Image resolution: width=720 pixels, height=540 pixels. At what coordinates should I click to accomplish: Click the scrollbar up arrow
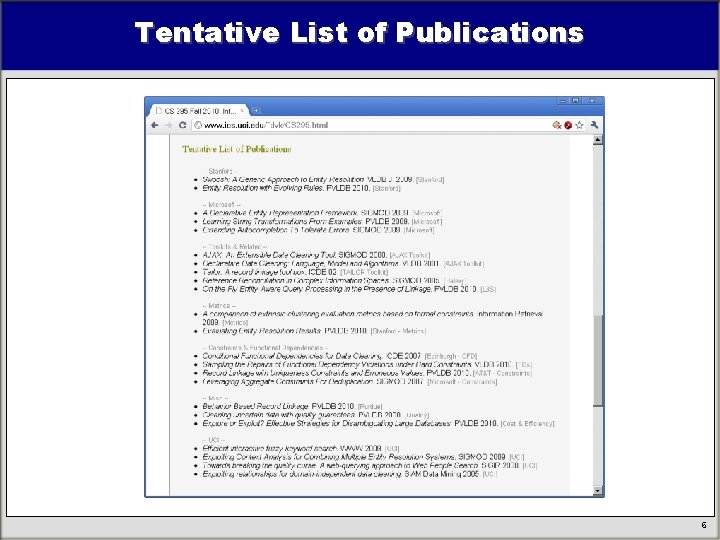[597, 140]
